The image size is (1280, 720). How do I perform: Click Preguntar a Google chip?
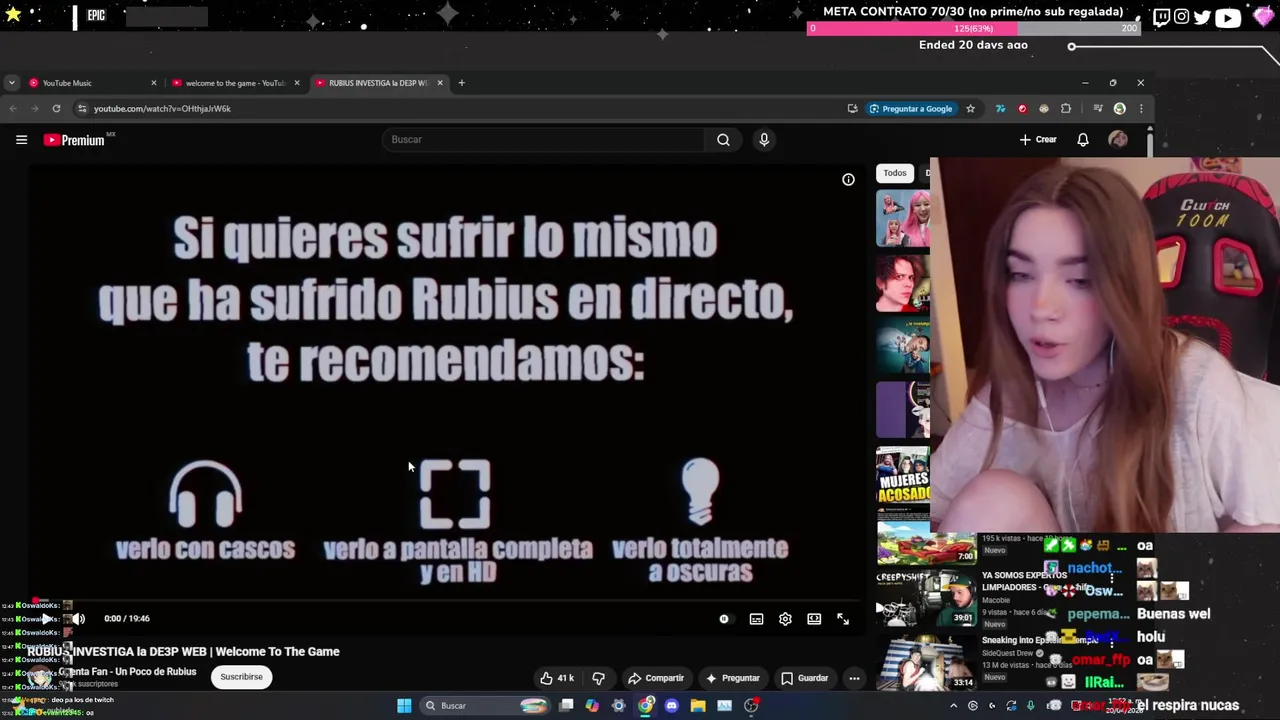(x=910, y=108)
